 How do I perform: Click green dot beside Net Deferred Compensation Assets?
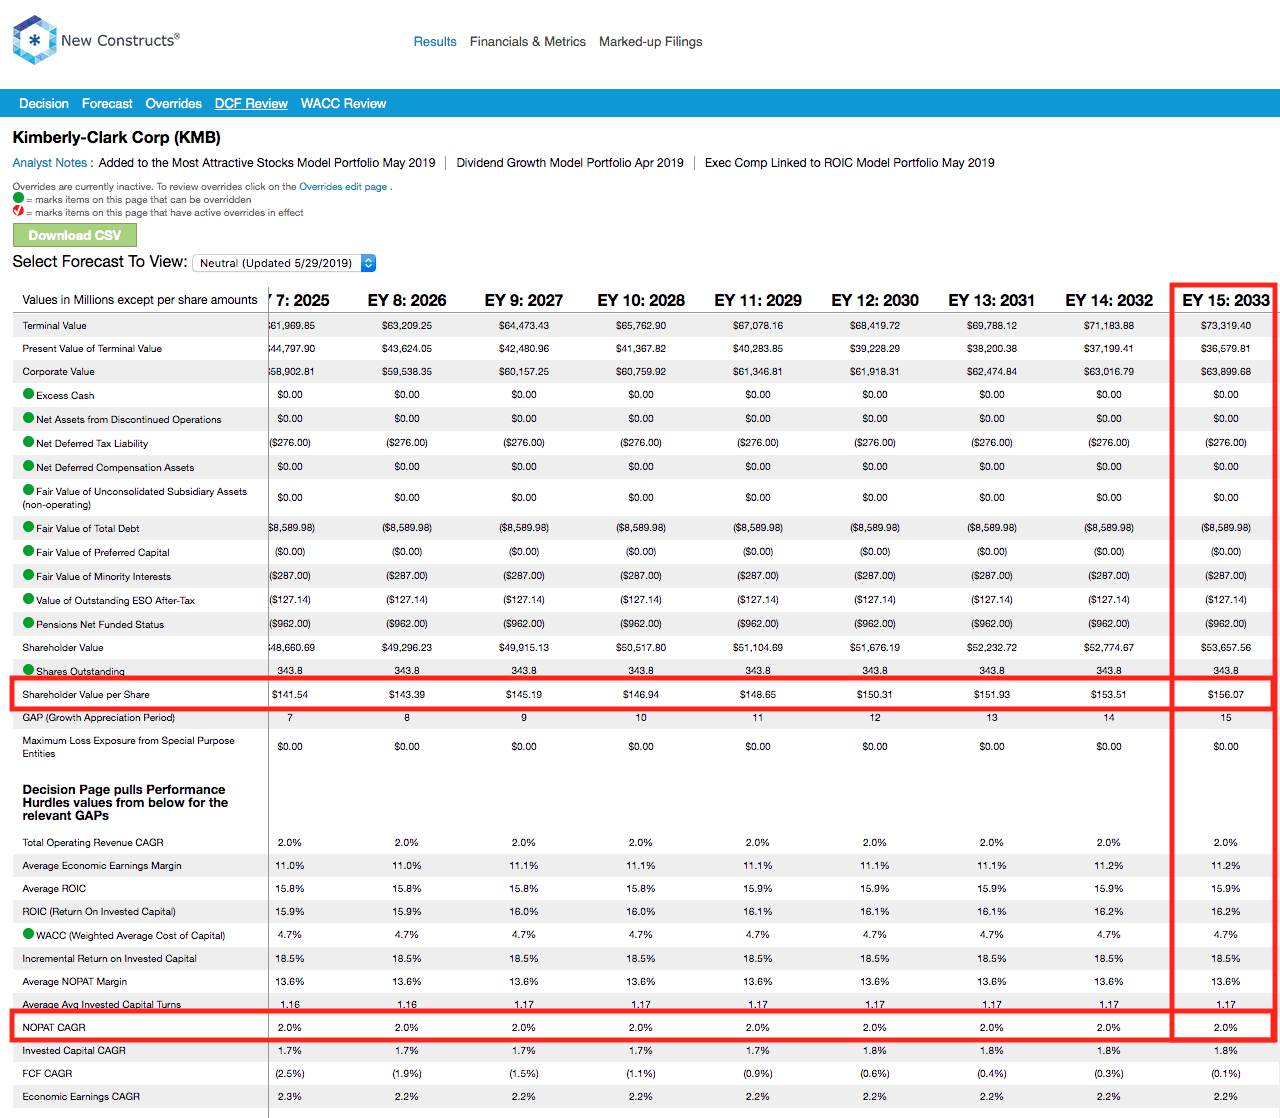click(x=29, y=466)
